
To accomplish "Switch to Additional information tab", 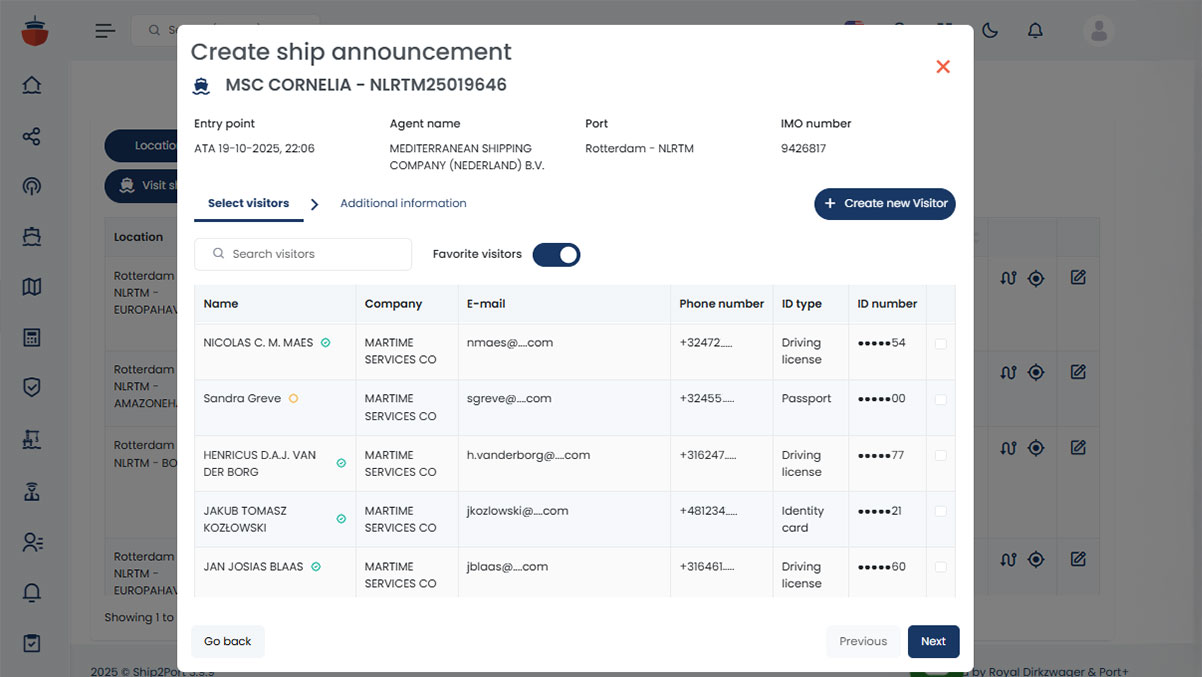I will click(x=403, y=203).
